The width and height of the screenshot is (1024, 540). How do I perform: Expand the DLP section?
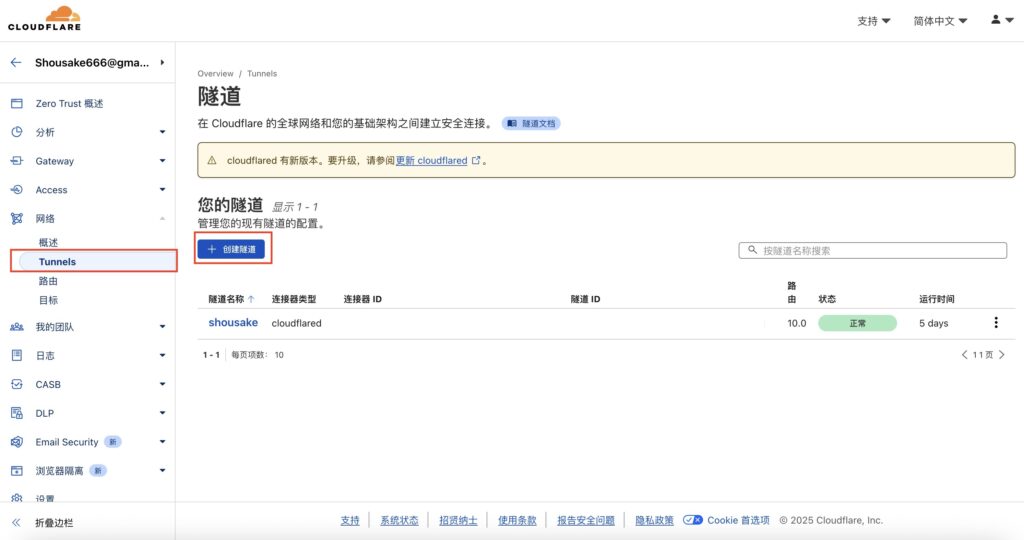pos(162,413)
